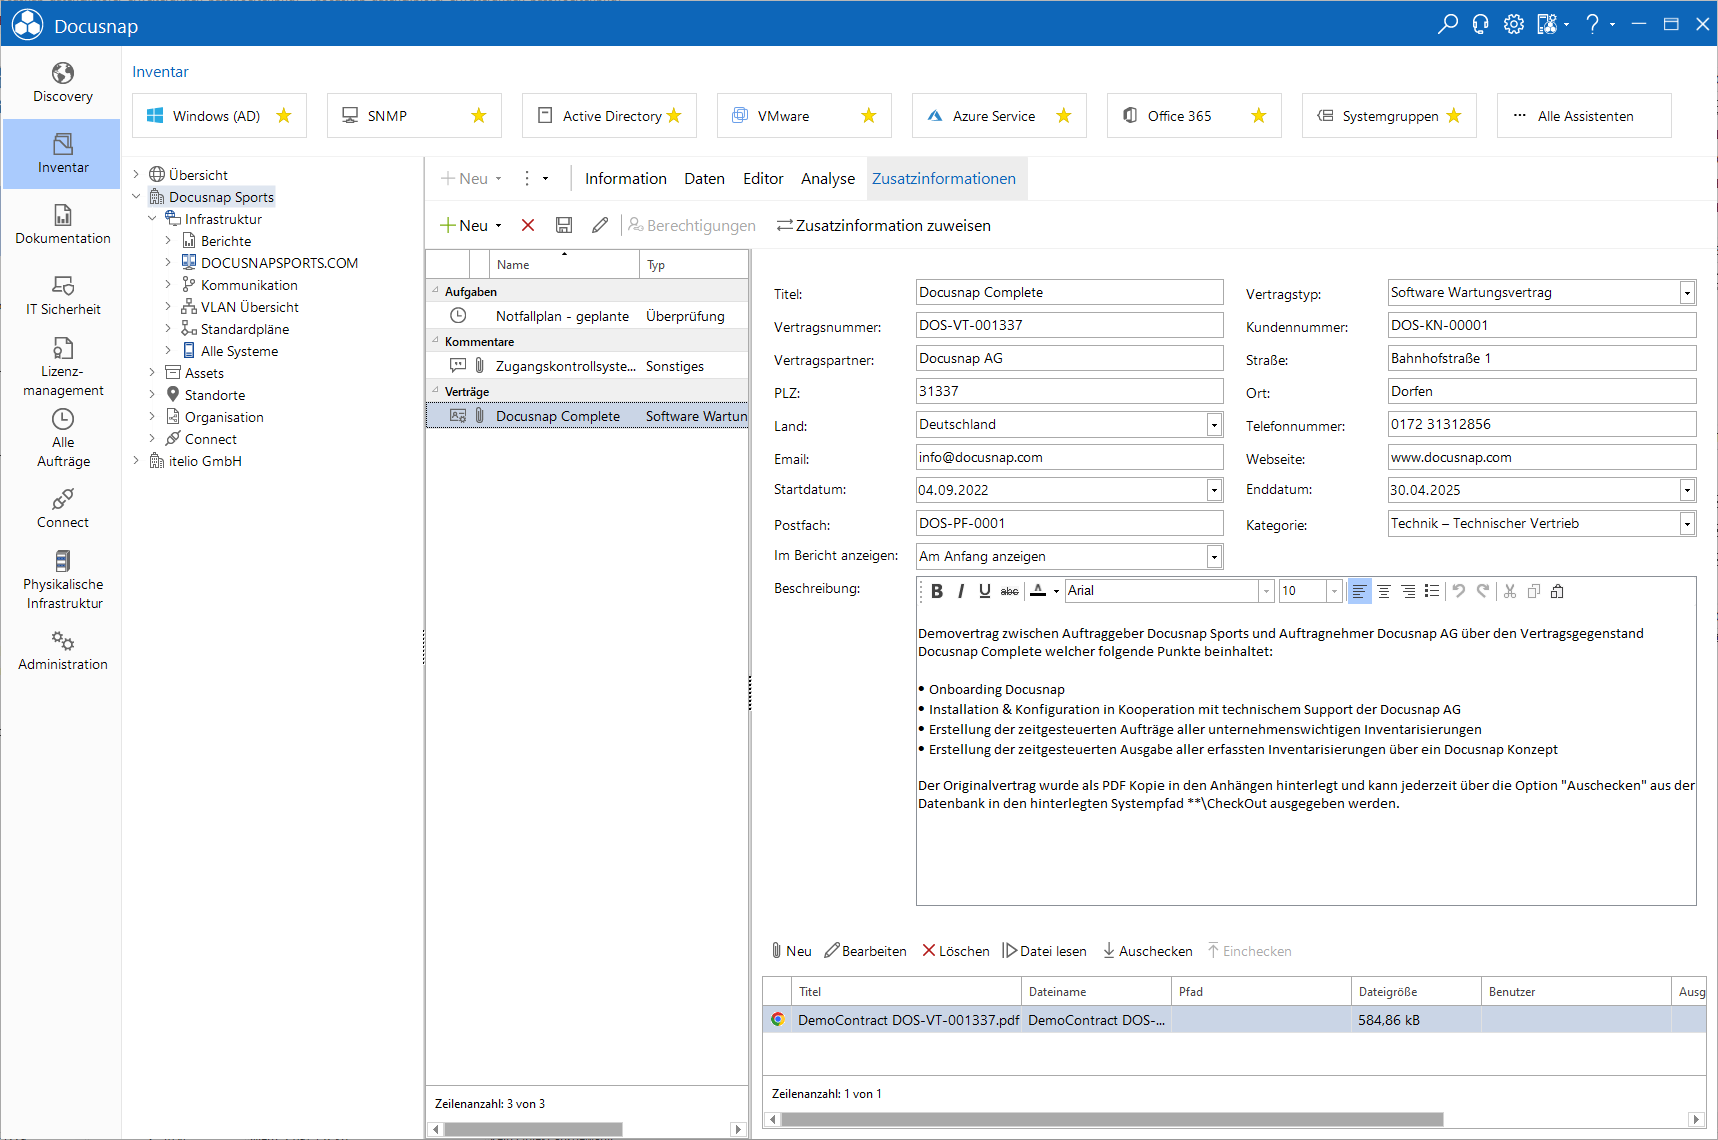Open the Enddatum date picker
Image resolution: width=1718 pixels, height=1140 pixels.
1687,490
